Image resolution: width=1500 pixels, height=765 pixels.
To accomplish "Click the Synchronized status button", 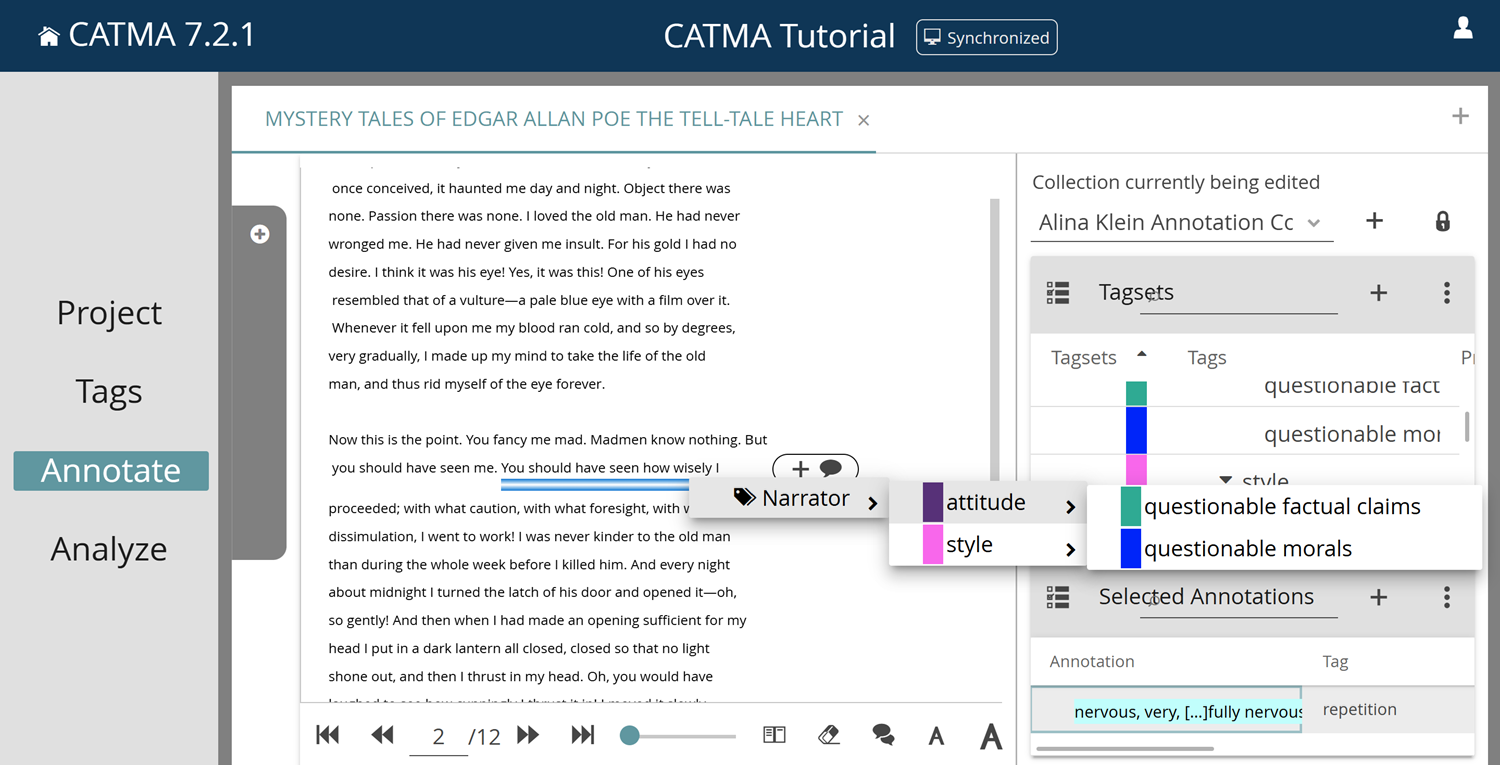I will (x=986, y=37).
